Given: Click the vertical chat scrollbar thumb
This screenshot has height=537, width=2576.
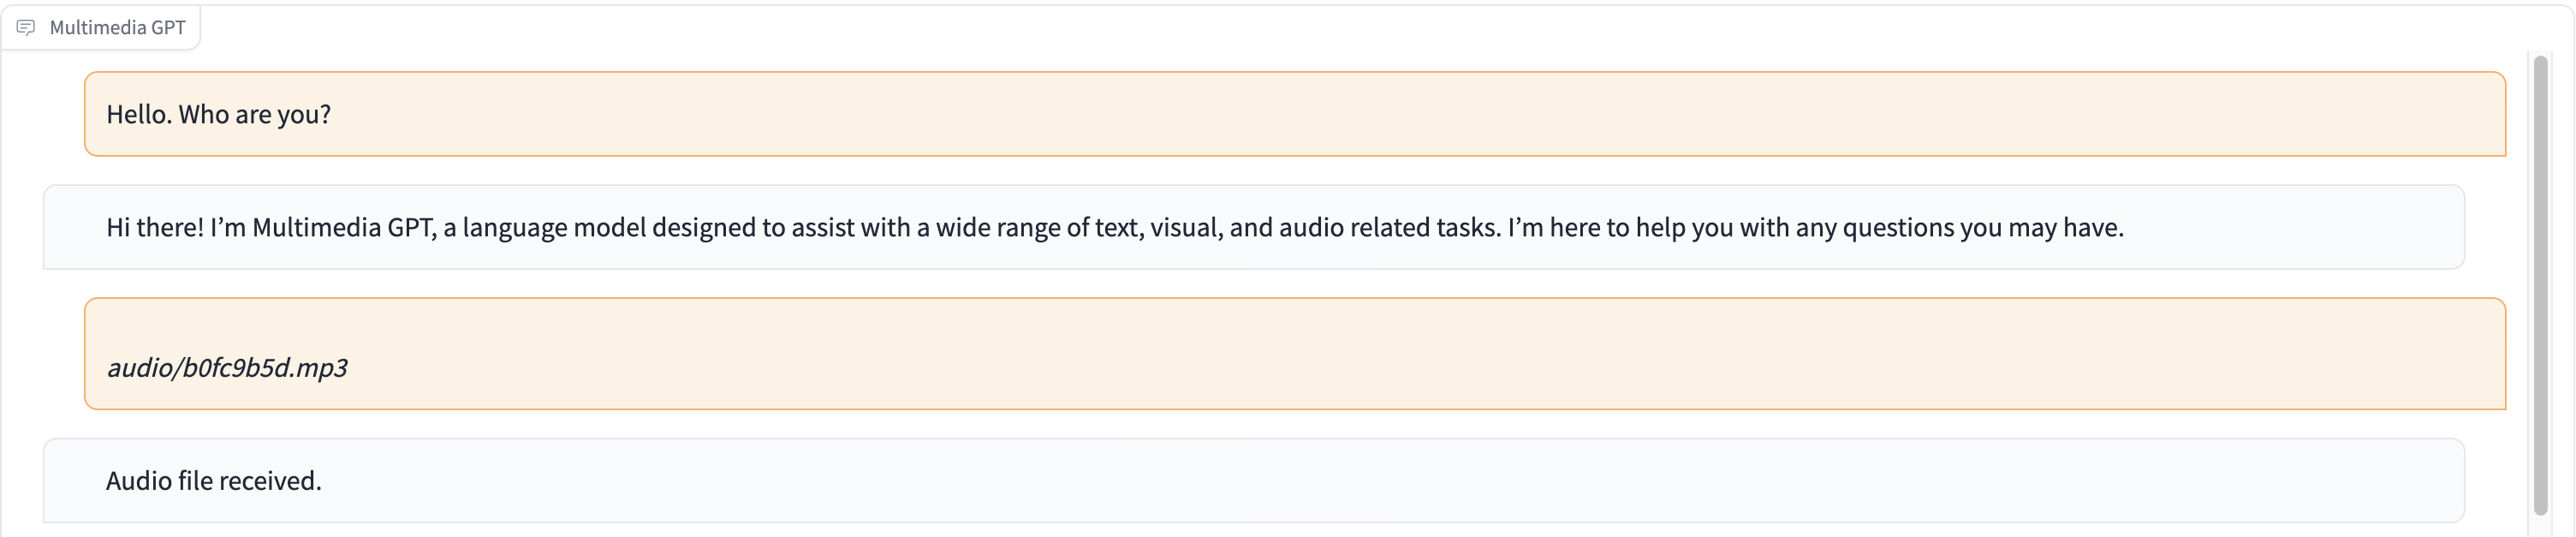Looking at the screenshot, I should (2540, 285).
